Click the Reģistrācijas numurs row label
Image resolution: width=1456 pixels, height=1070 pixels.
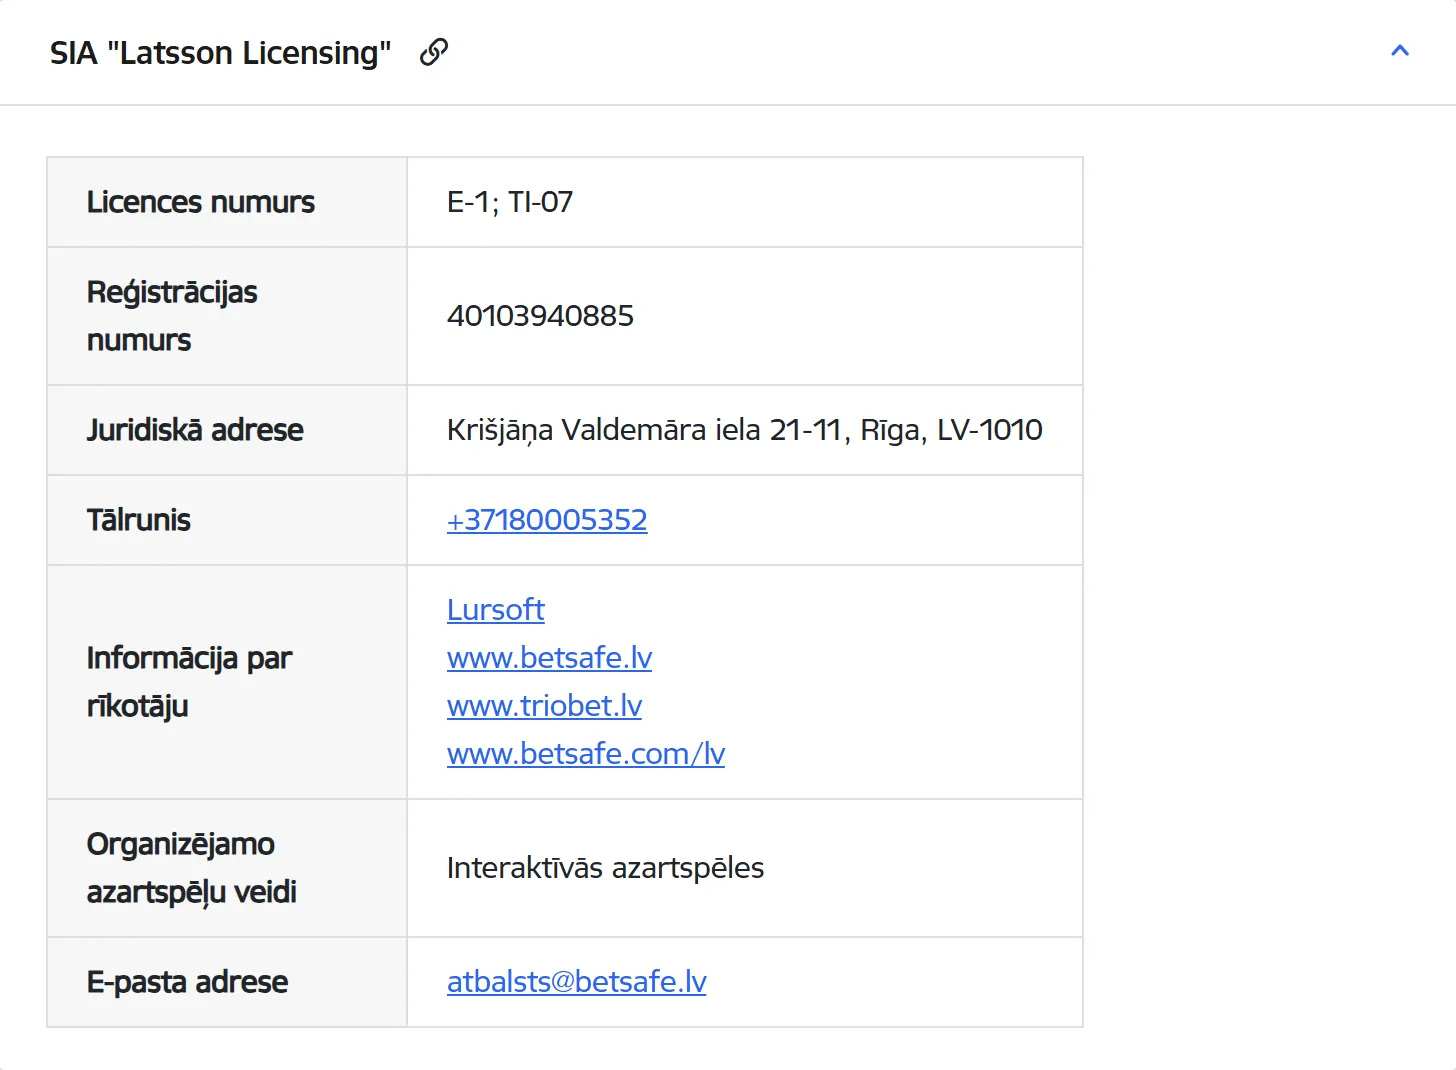point(172,316)
